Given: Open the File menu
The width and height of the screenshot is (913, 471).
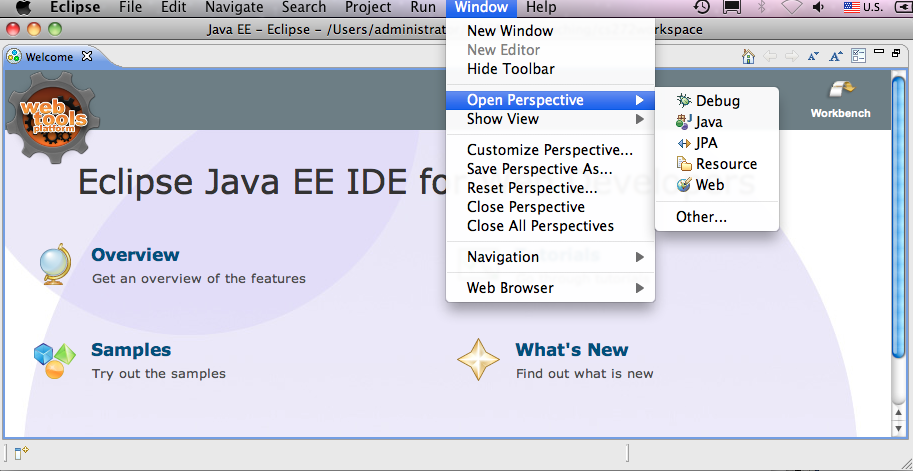Looking at the screenshot, I should click(130, 8).
